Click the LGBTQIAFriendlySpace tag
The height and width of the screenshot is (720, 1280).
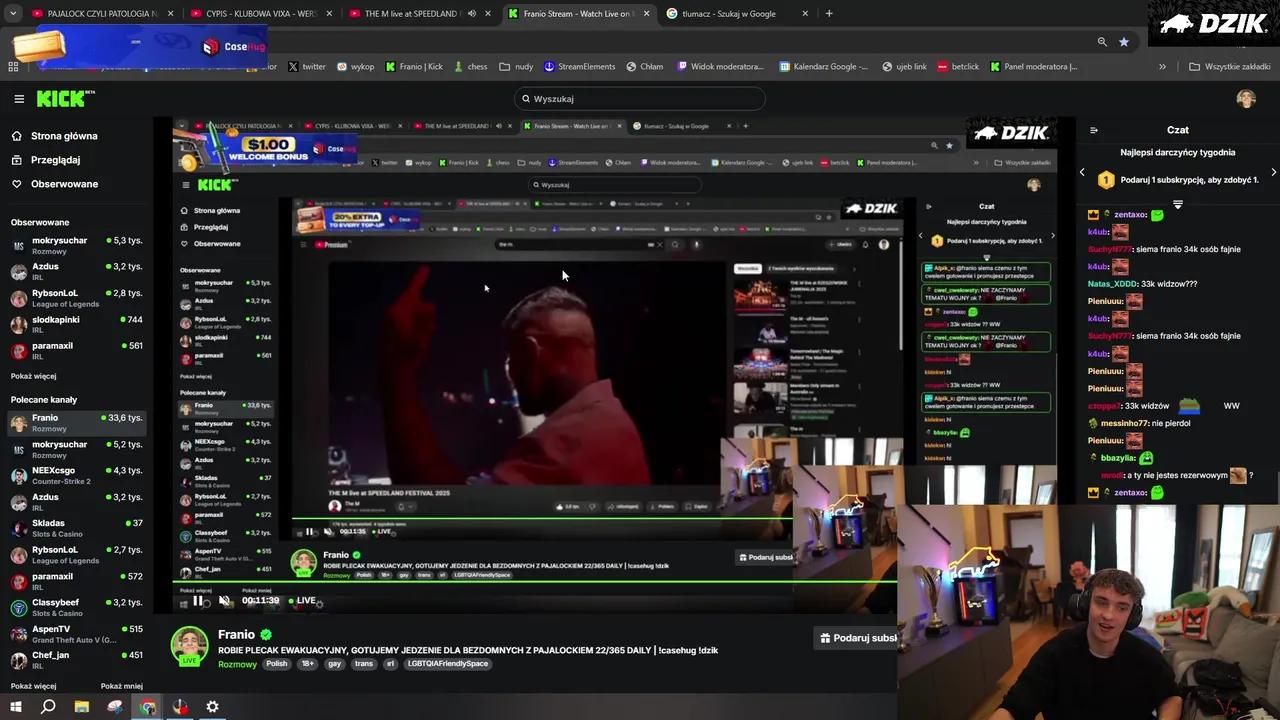[x=448, y=664]
